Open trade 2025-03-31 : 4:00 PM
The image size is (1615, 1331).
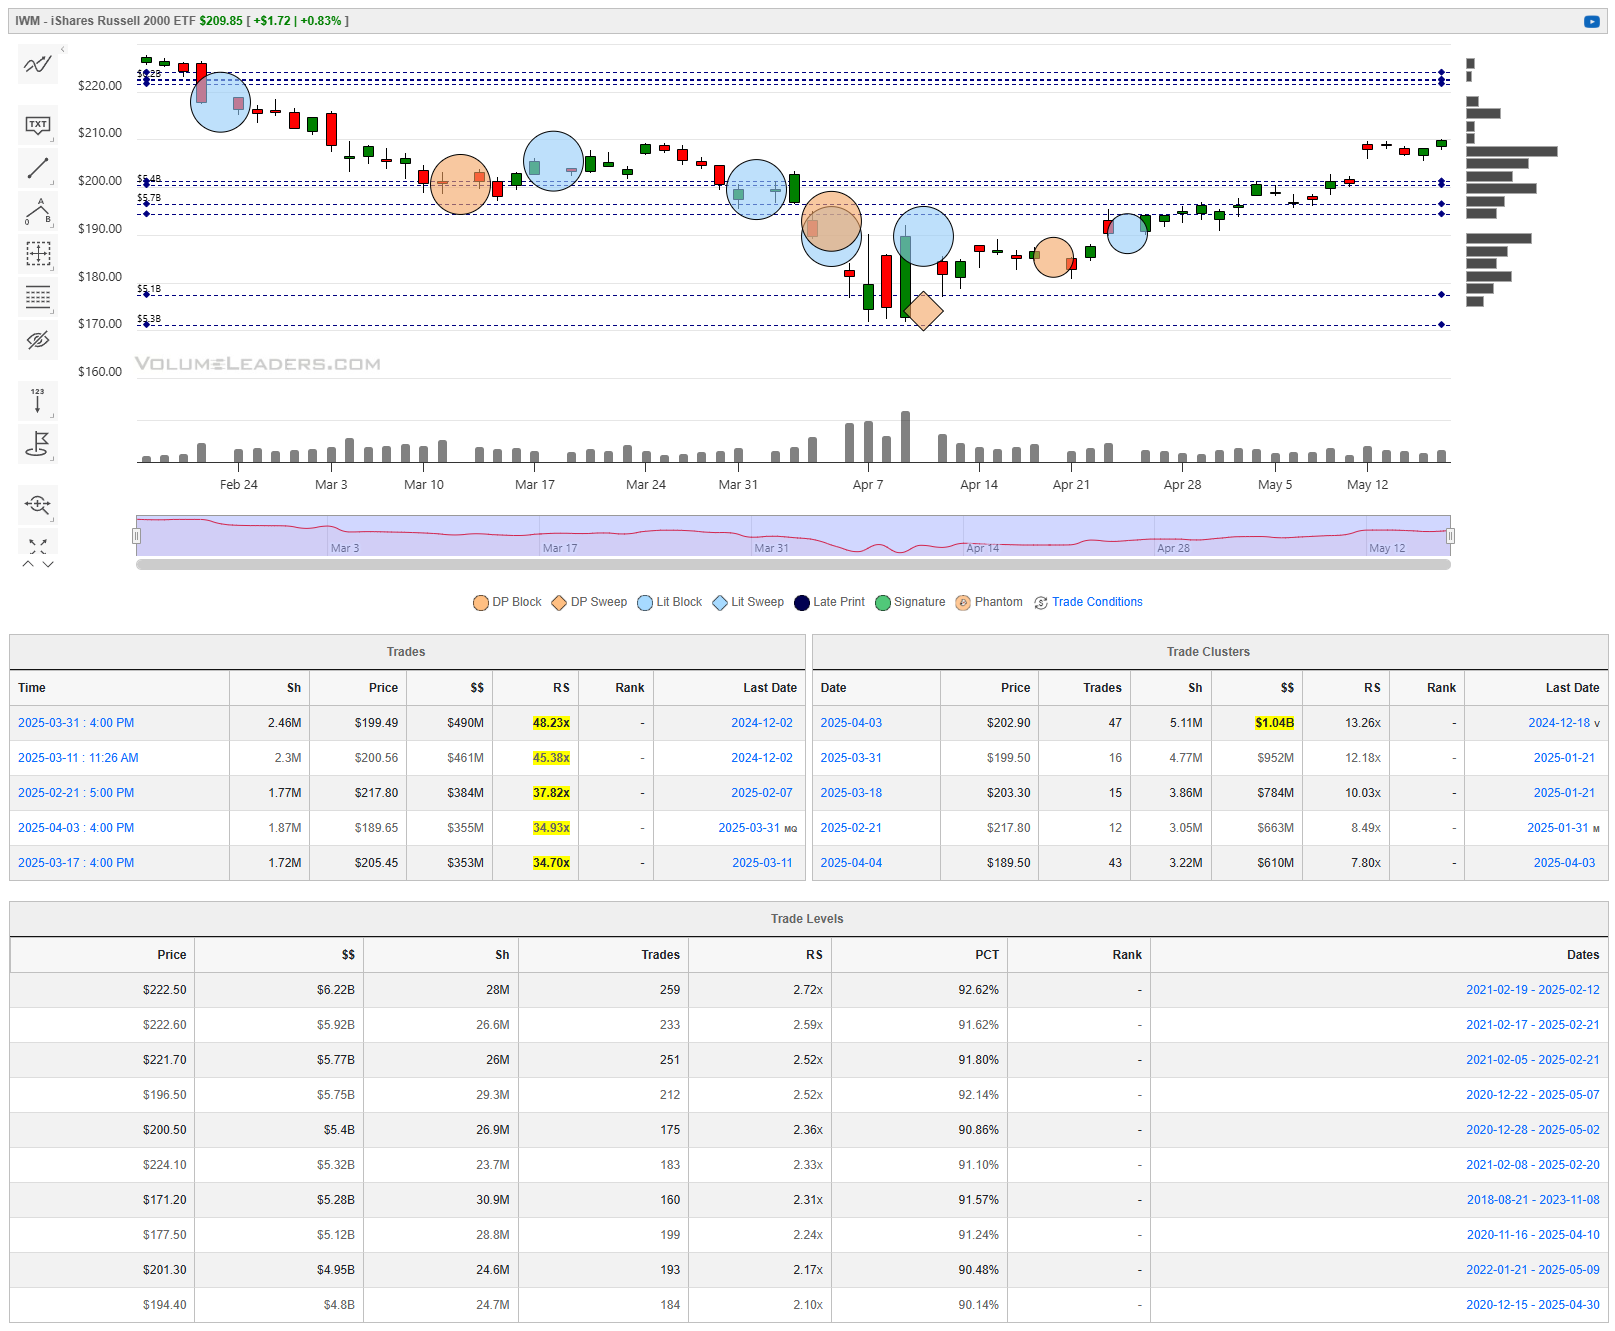pos(76,723)
